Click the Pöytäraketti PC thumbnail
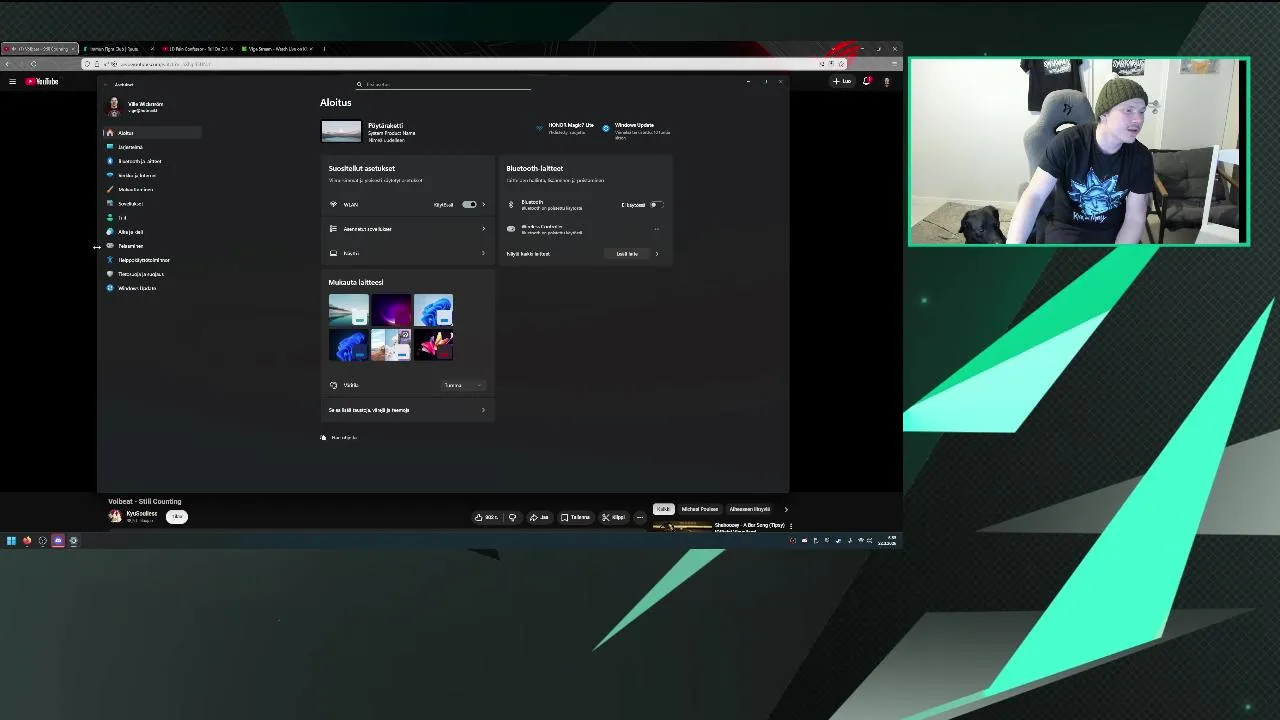The image size is (1280, 720). point(341,131)
